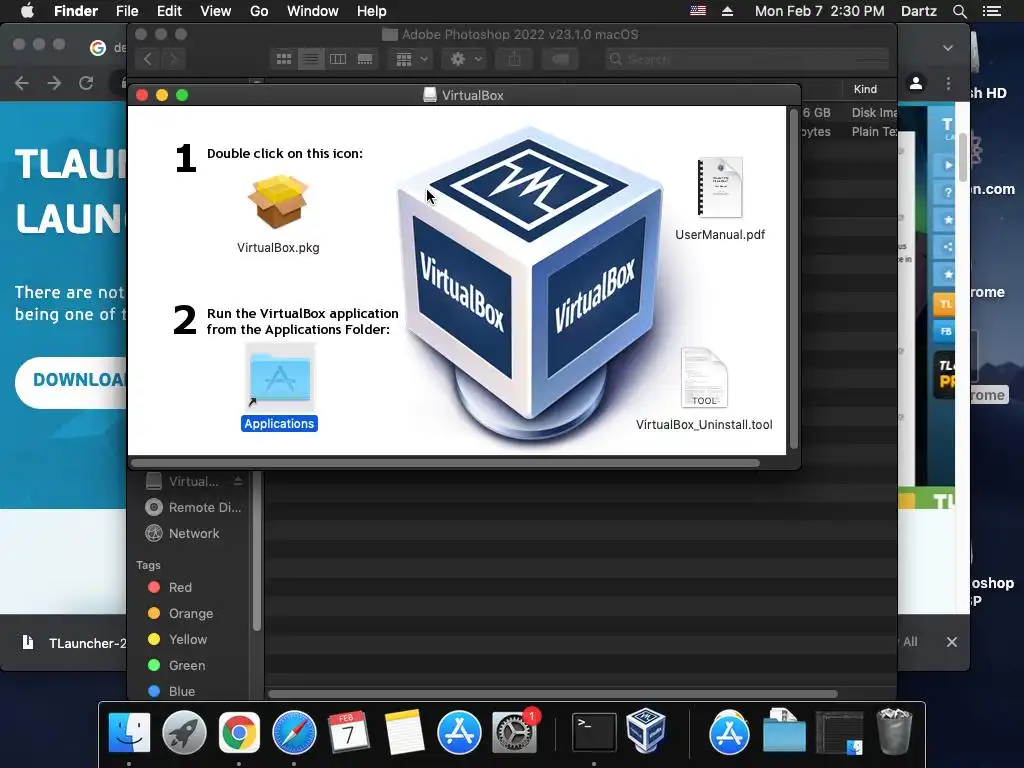The image size is (1024, 768).
Task: Click the Edit Tags button in Finder toolbar
Action: [560, 59]
